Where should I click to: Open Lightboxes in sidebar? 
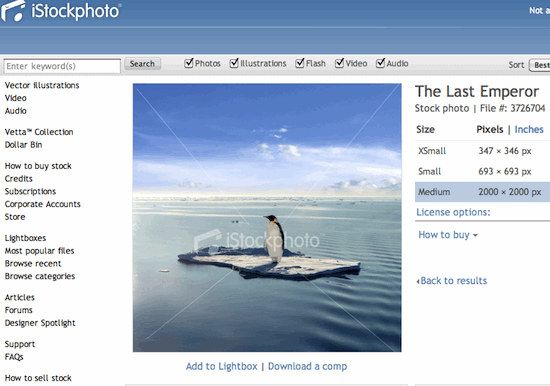tap(25, 238)
